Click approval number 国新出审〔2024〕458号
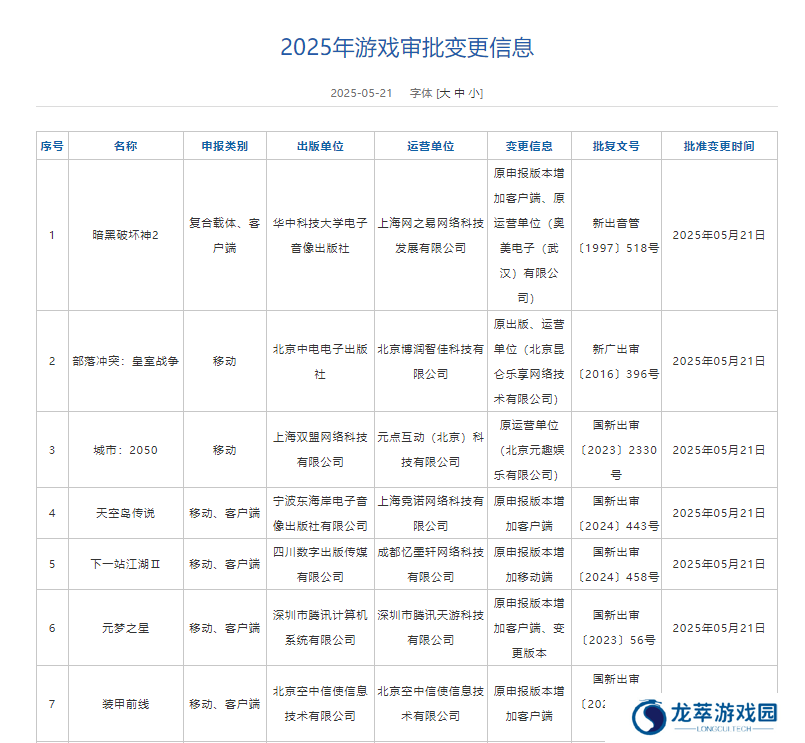This screenshot has width=805, height=743. pyautogui.click(x=617, y=565)
